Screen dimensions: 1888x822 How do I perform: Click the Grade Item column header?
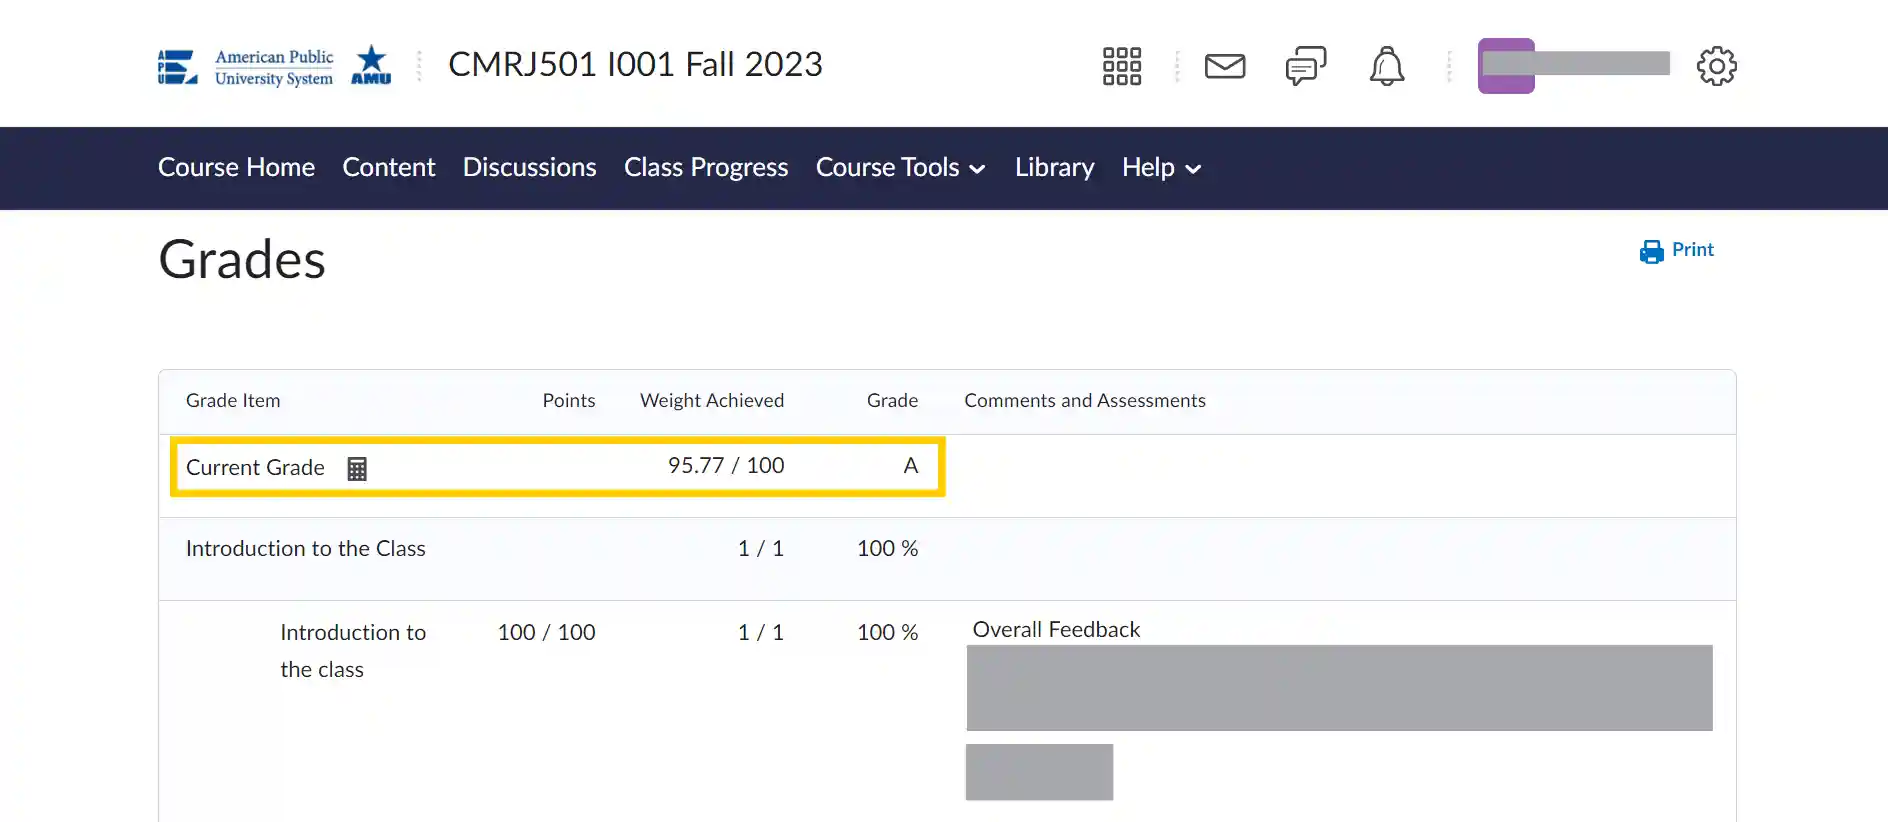[233, 401]
